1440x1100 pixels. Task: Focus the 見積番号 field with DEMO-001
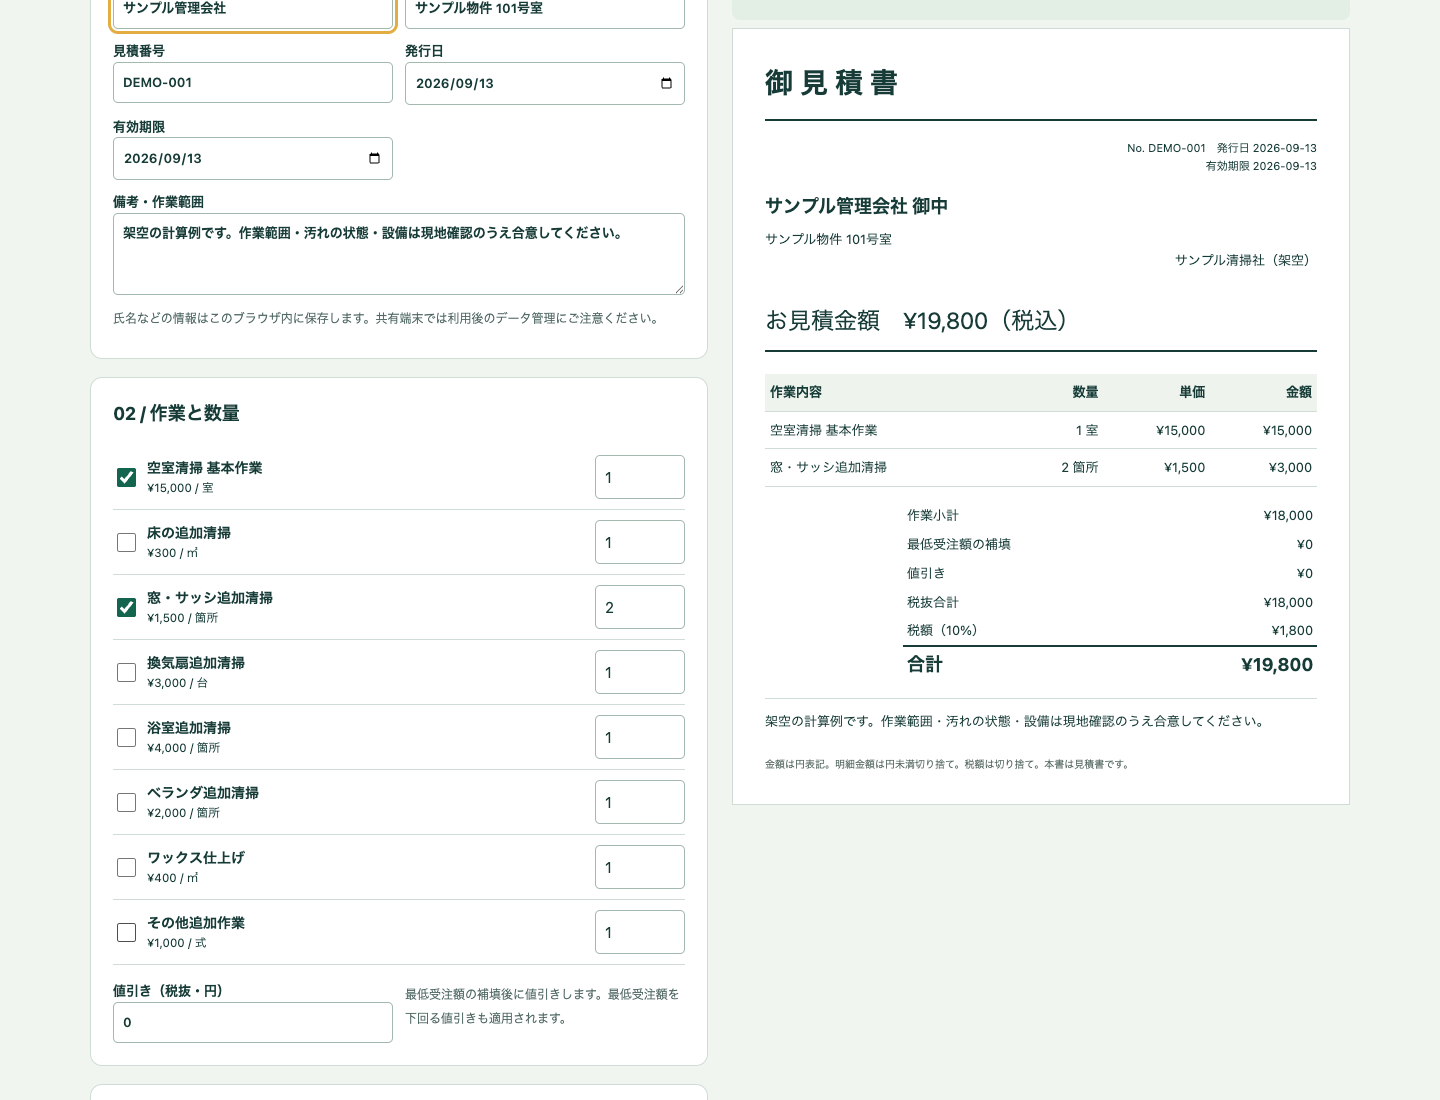click(253, 82)
